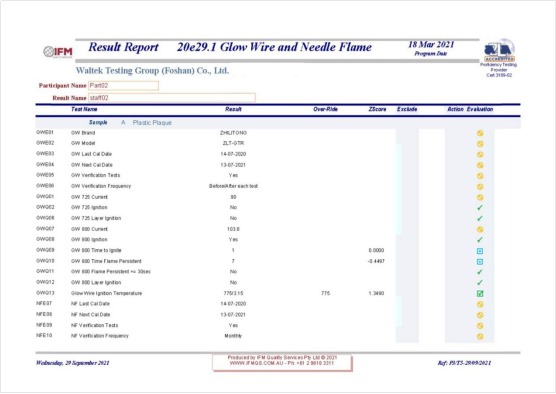Click blue icon for GW 800 Time Flame Persistent
This screenshot has height=394, width=556.
480,262
